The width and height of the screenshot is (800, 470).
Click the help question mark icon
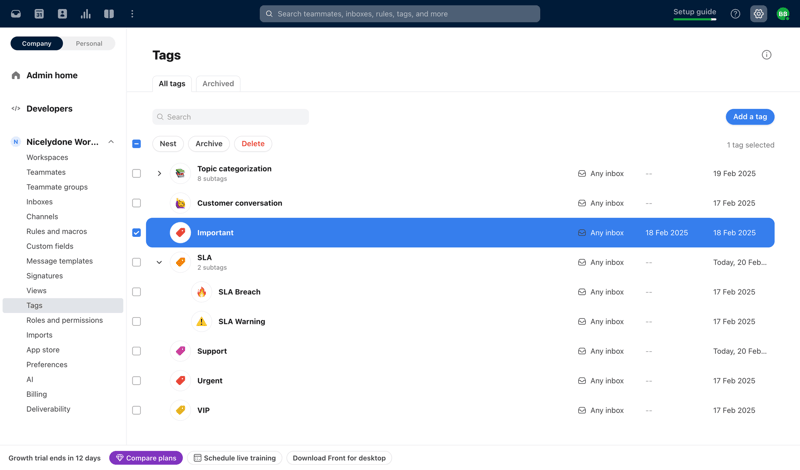point(735,14)
